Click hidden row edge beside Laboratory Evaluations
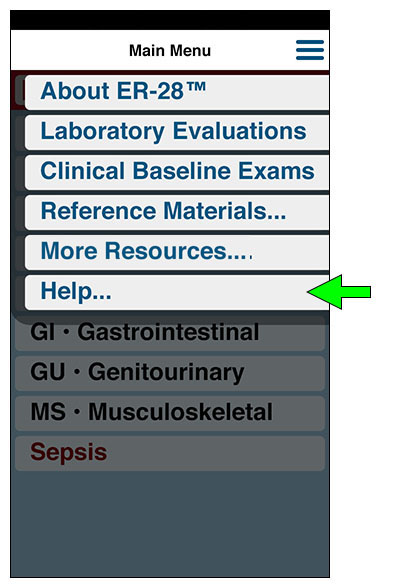Screen dimensions: 400x588 (20, 133)
